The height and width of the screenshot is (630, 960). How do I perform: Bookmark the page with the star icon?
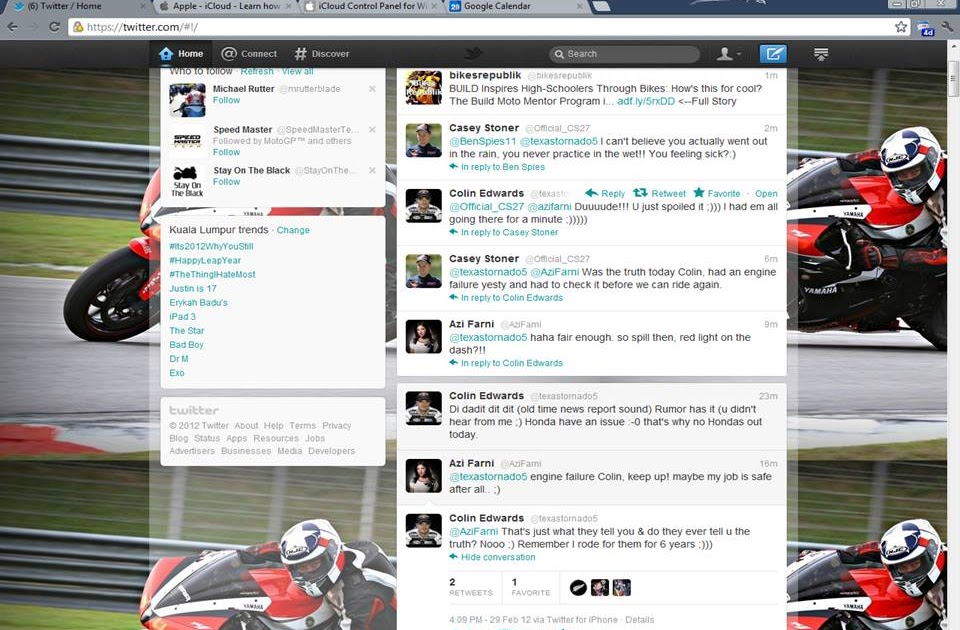901,27
